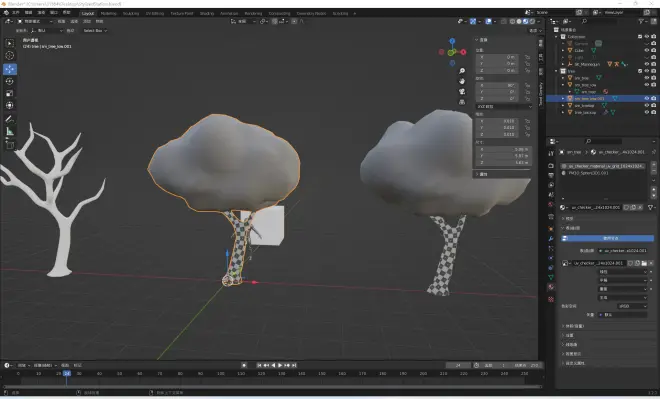Click the current frame field in timeline

458,365
